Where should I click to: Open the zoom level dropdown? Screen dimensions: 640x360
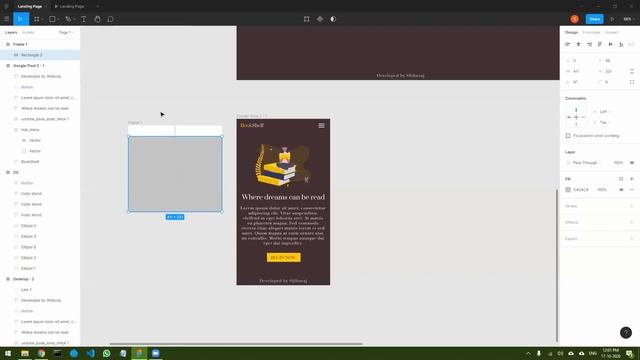[x=628, y=19]
